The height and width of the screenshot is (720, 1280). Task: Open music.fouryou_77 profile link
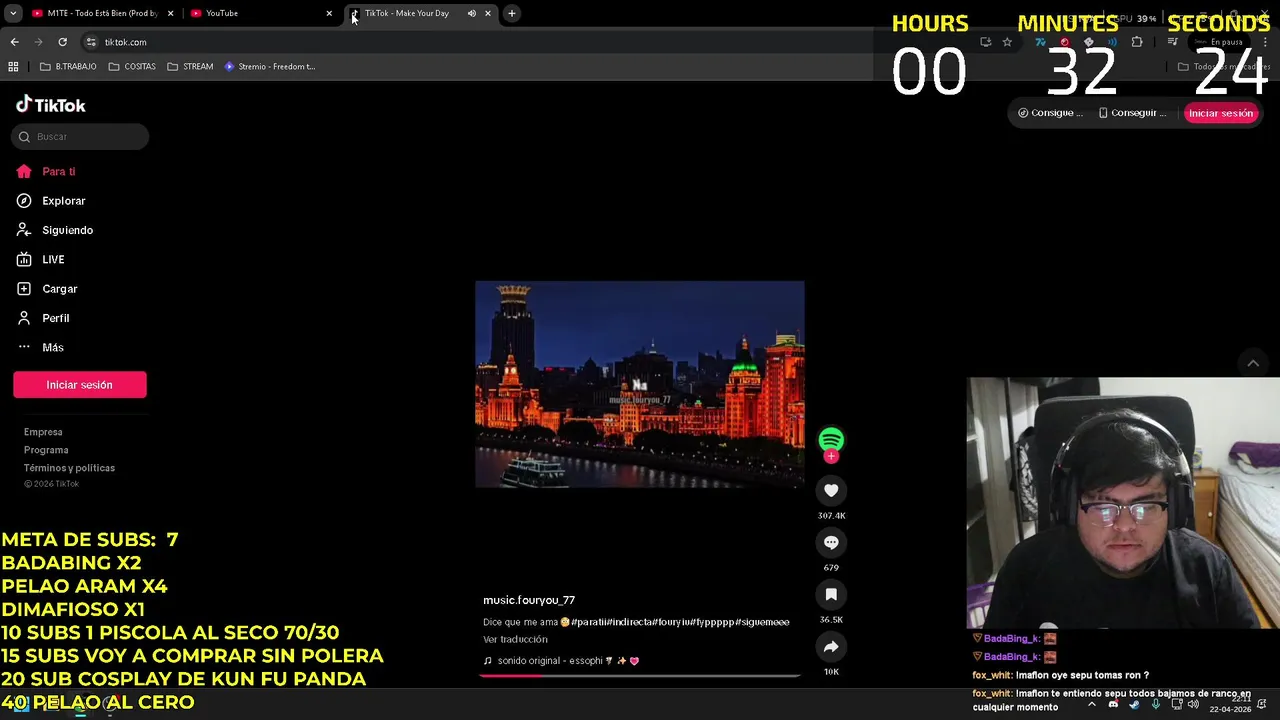[x=529, y=600]
